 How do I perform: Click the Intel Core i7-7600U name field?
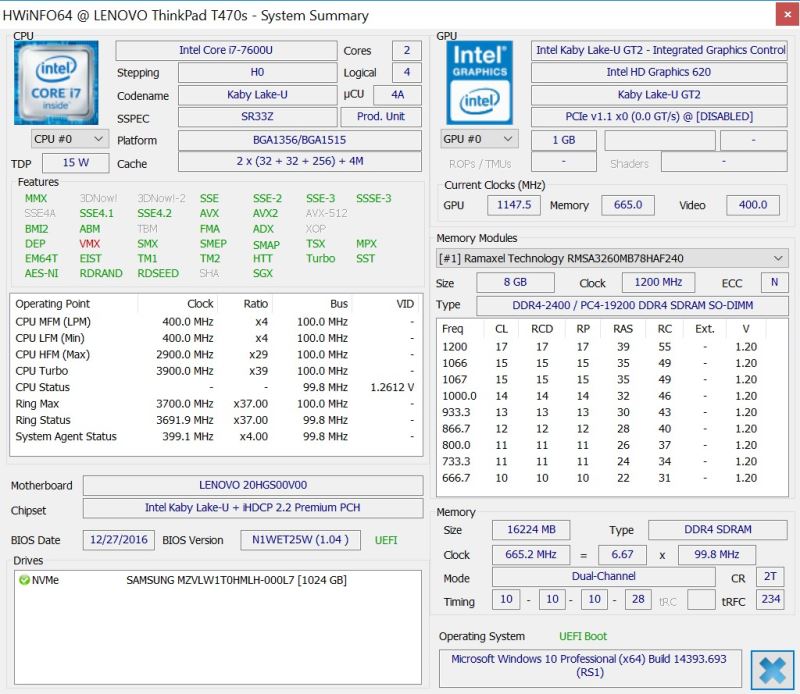pyautogui.click(x=226, y=50)
